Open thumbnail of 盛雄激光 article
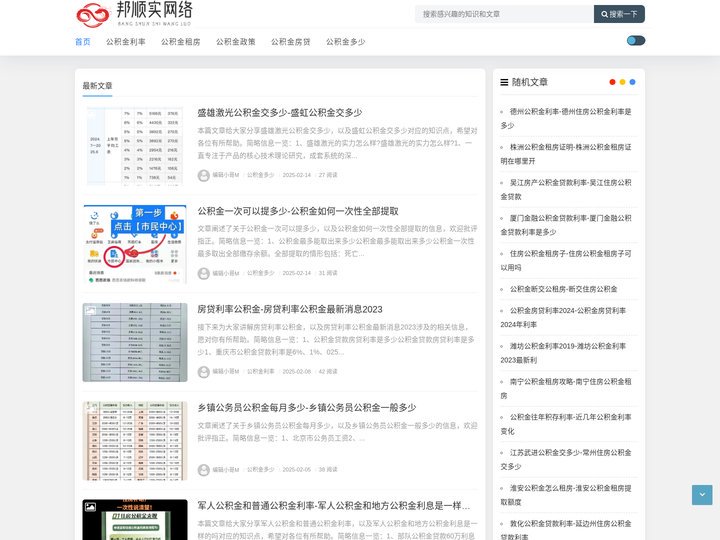Viewport: 720px width, 540px height. point(135,146)
